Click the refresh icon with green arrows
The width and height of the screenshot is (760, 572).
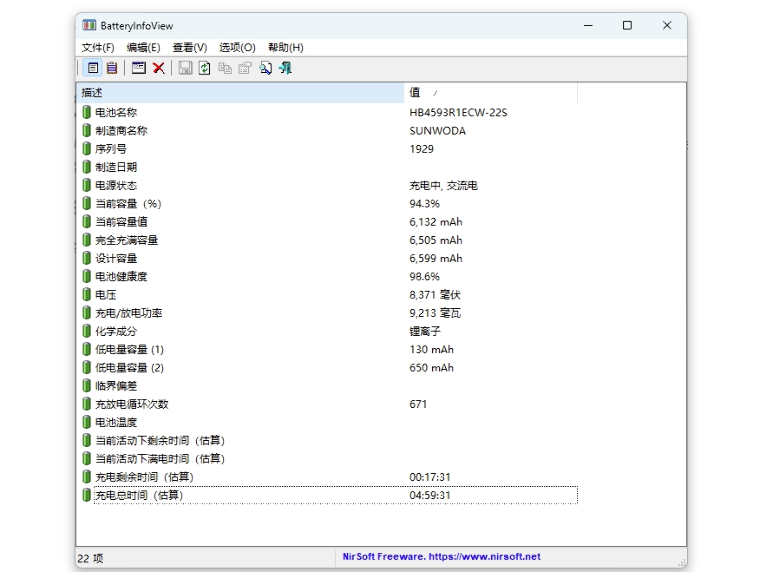pos(205,68)
